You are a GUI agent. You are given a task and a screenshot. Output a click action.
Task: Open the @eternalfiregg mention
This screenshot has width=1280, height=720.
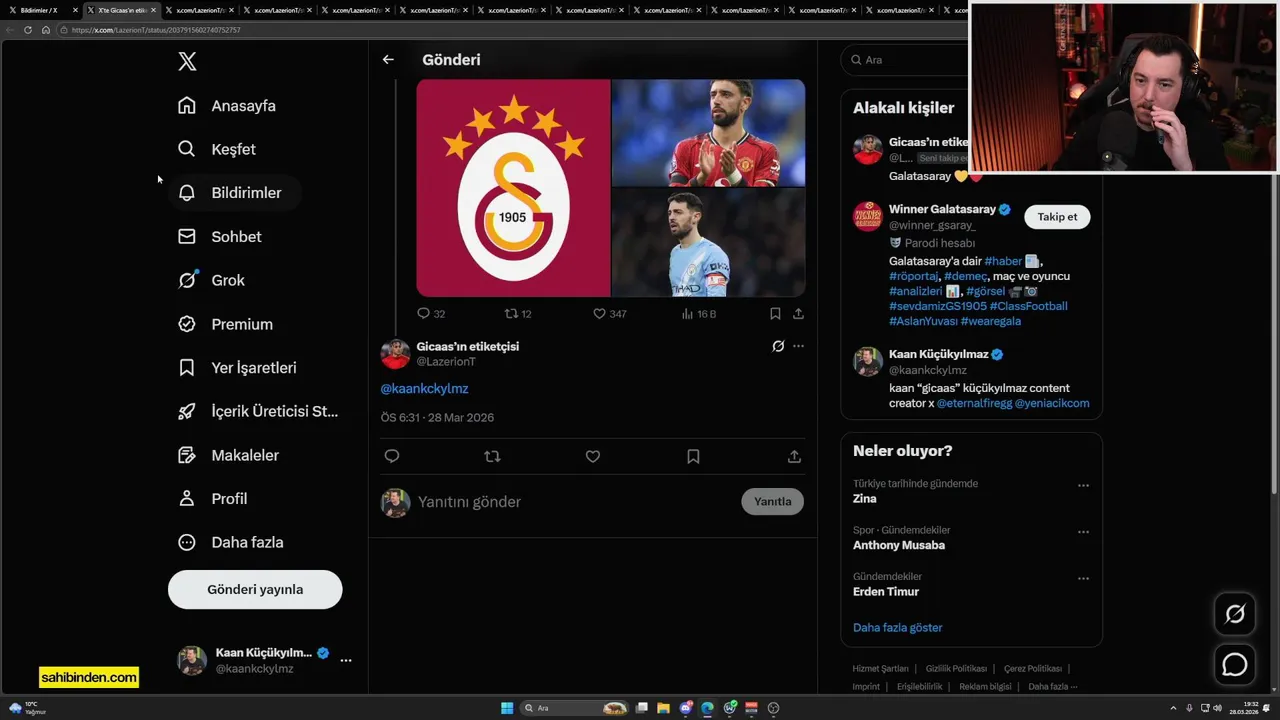[x=974, y=403]
